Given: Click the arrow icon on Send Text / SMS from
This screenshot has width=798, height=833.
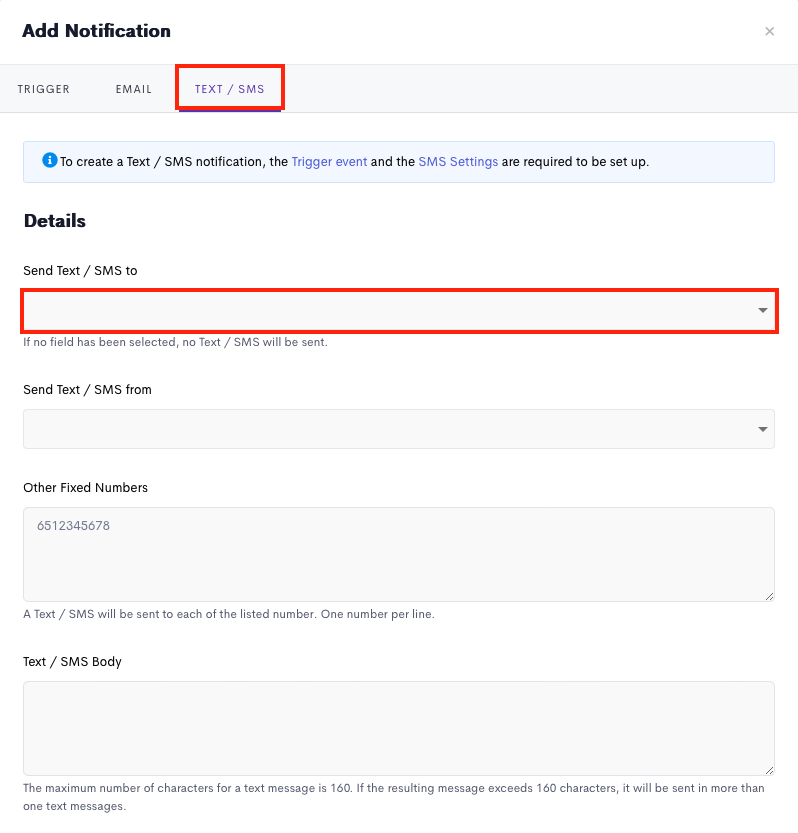Looking at the screenshot, I should click(763, 429).
